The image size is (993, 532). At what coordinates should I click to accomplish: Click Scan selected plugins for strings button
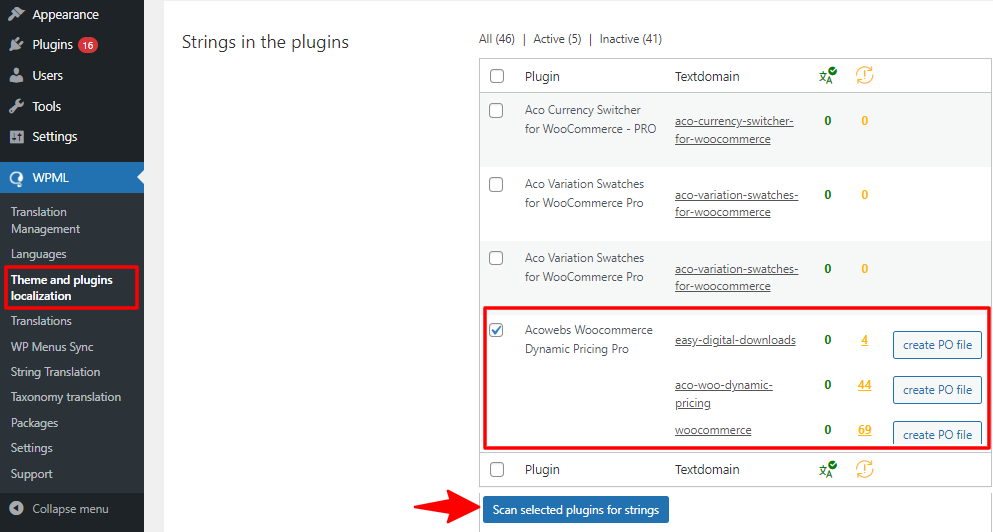(x=576, y=510)
